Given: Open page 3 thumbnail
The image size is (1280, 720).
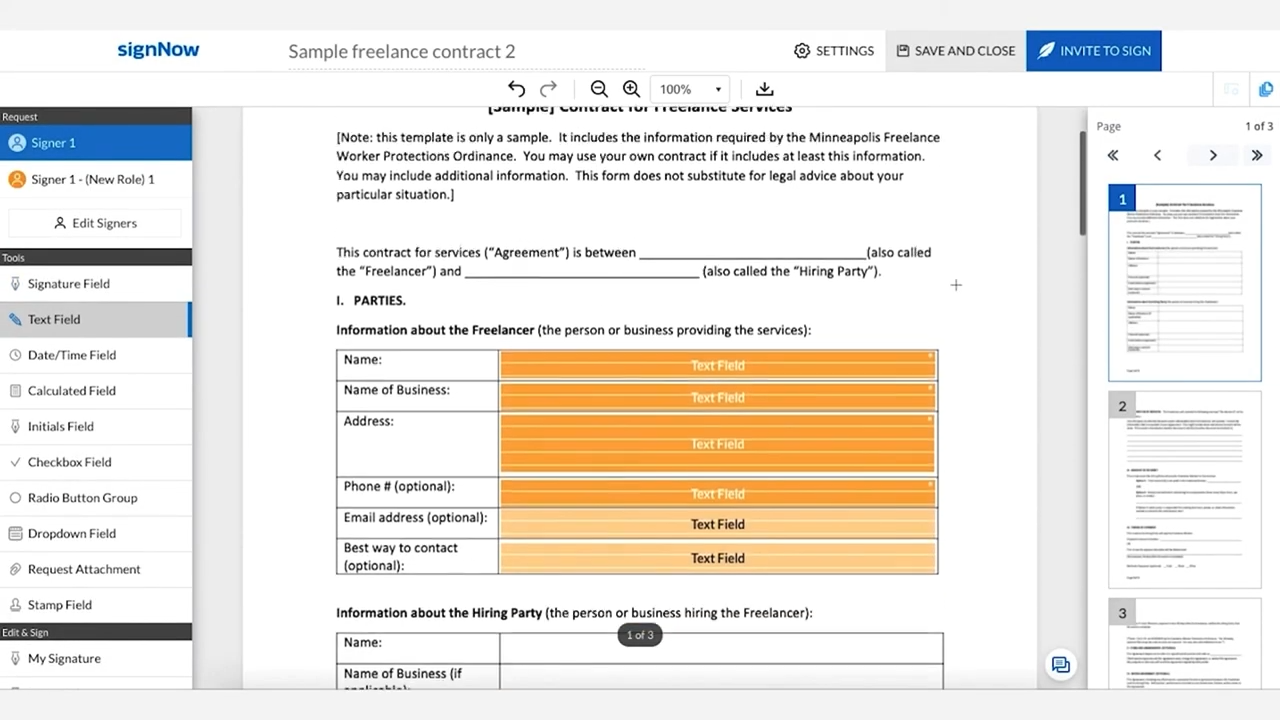Looking at the screenshot, I should point(1185,642).
